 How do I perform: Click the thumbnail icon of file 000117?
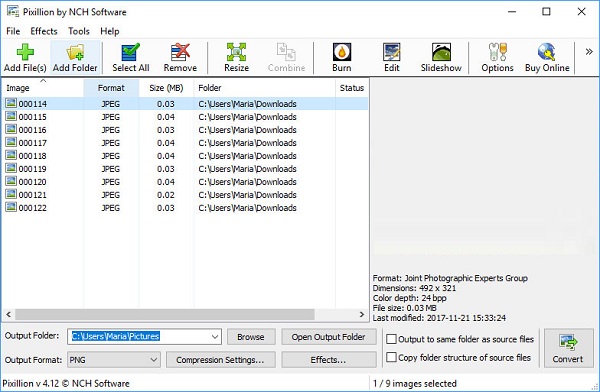(x=11, y=142)
